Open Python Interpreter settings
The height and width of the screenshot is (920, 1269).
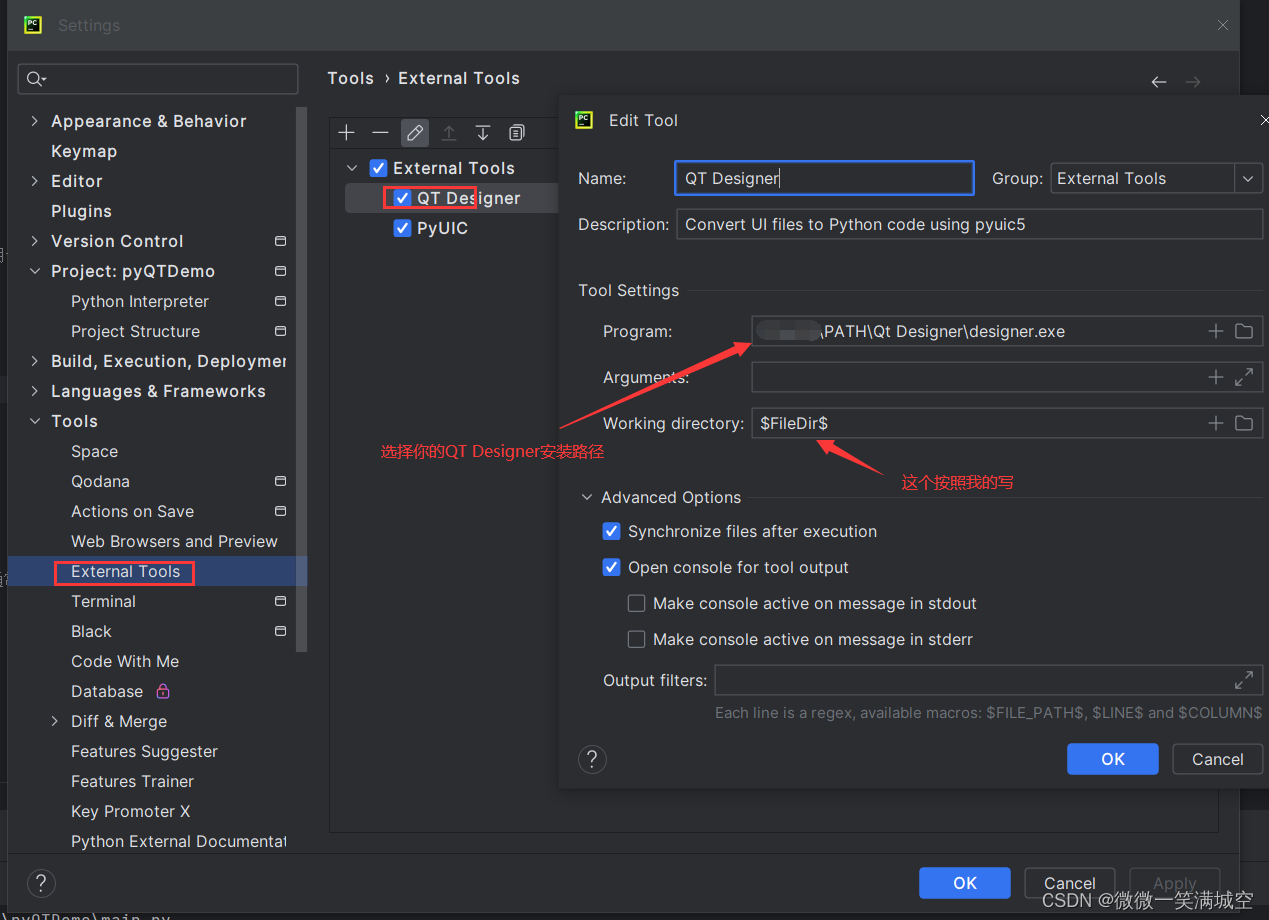point(140,301)
